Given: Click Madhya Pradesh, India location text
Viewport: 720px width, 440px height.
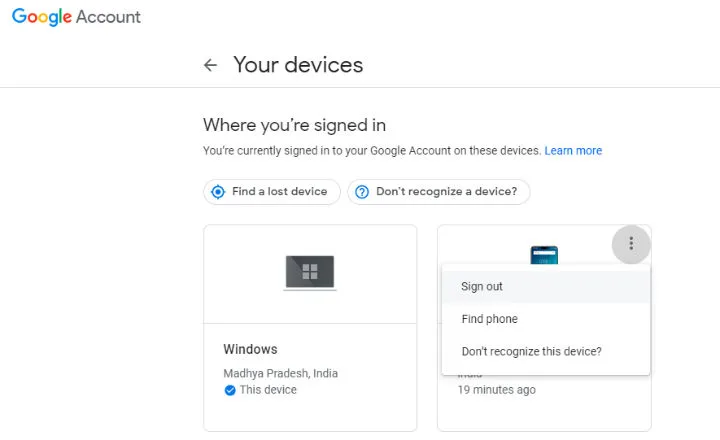Looking at the screenshot, I should pos(281,373).
